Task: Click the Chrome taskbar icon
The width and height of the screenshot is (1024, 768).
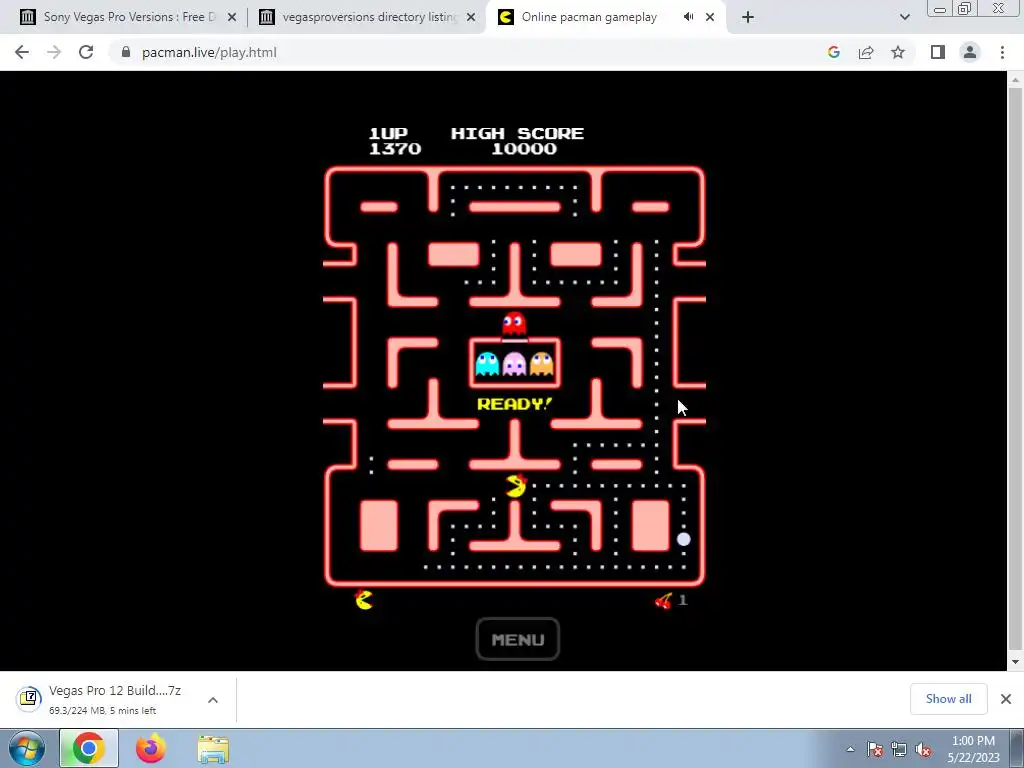Action: (x=89, y=748)
